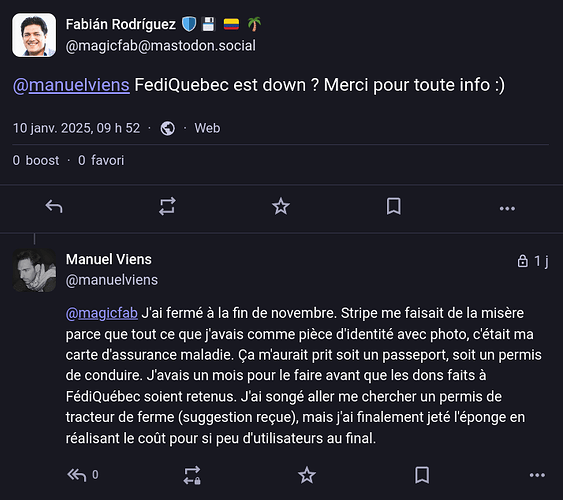Open the 0 boost count list
The width and height of the screenshot is (563, 500).
point(36,160)
